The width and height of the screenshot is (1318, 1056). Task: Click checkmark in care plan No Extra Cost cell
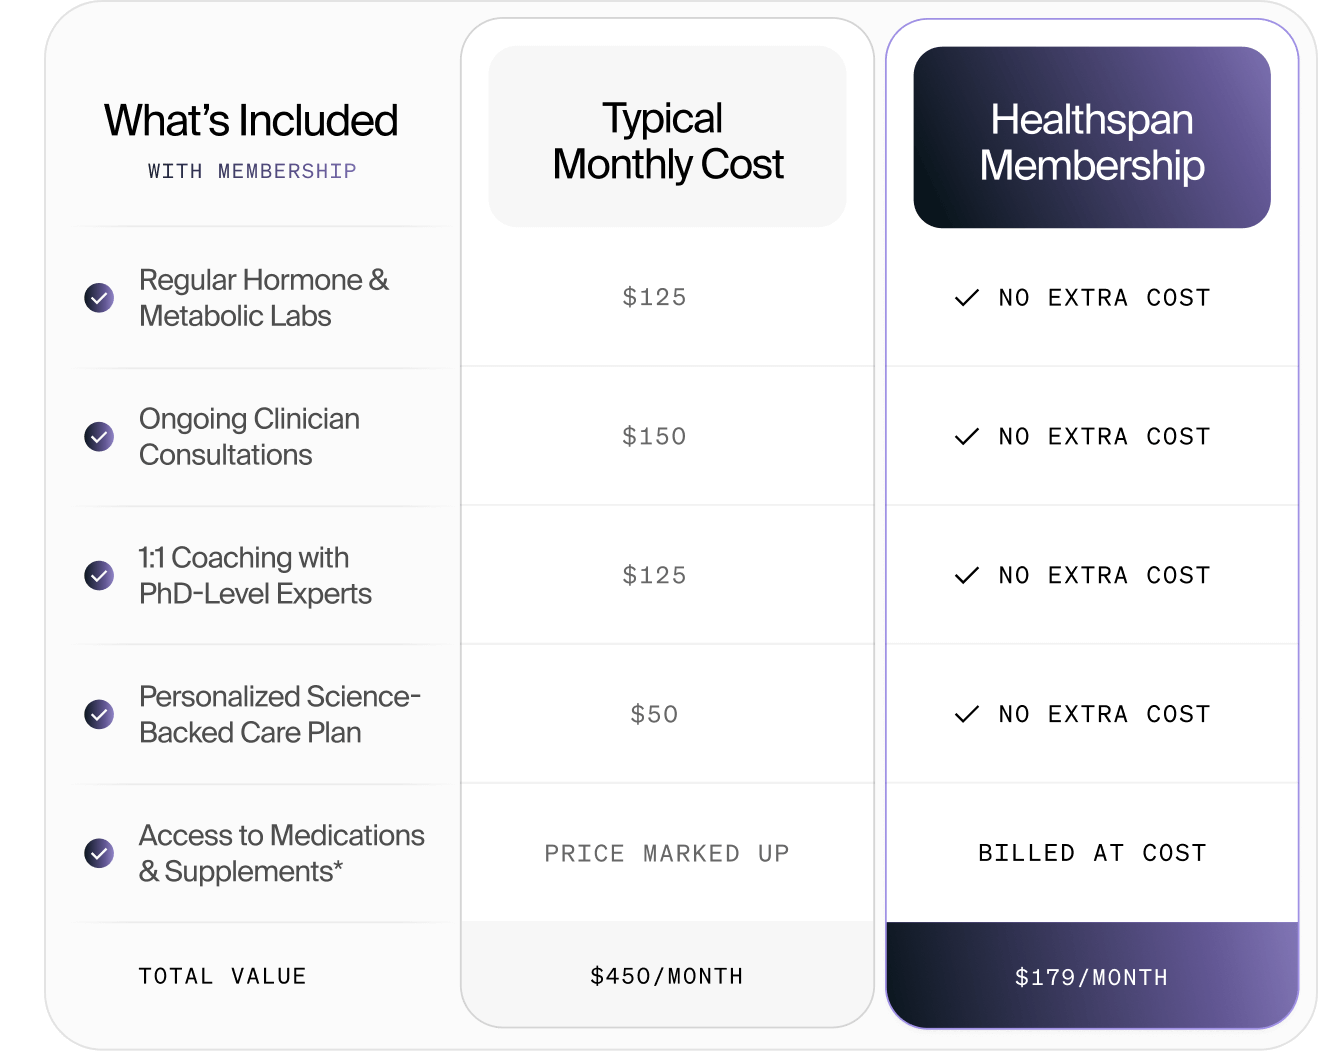pyautogui.click(x=966, y=714)
